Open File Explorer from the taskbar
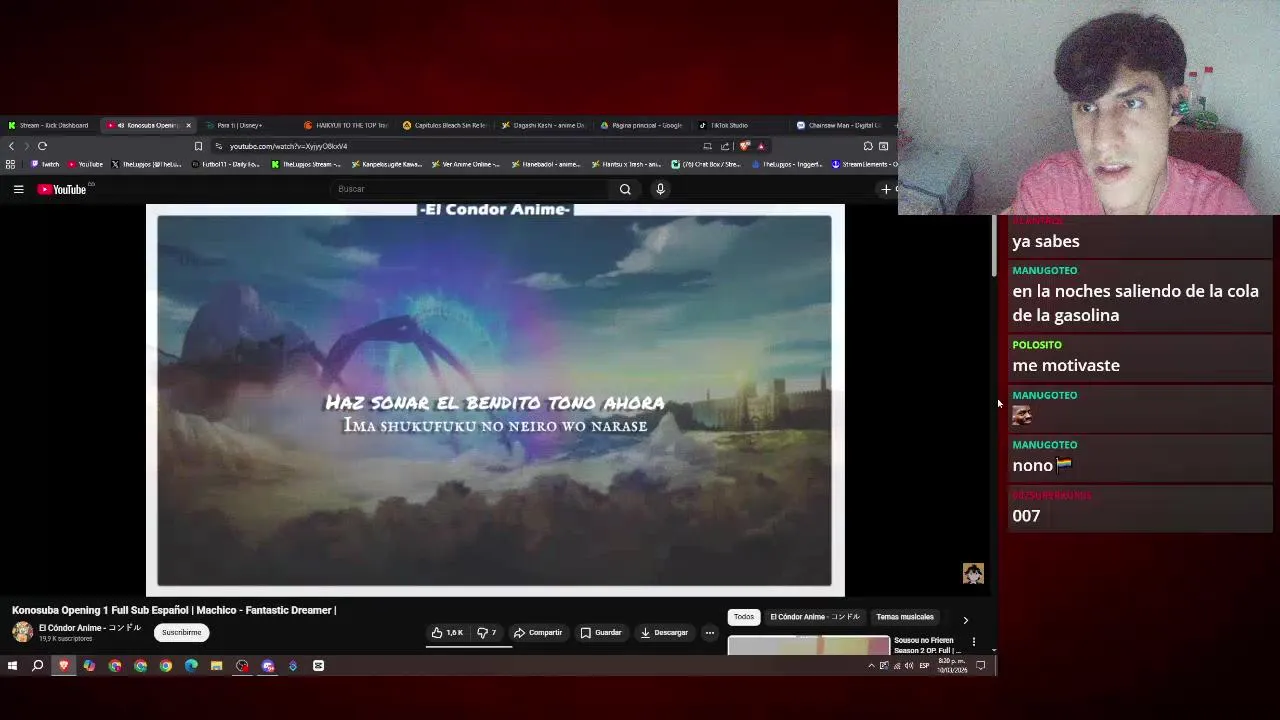 point(216,666)
